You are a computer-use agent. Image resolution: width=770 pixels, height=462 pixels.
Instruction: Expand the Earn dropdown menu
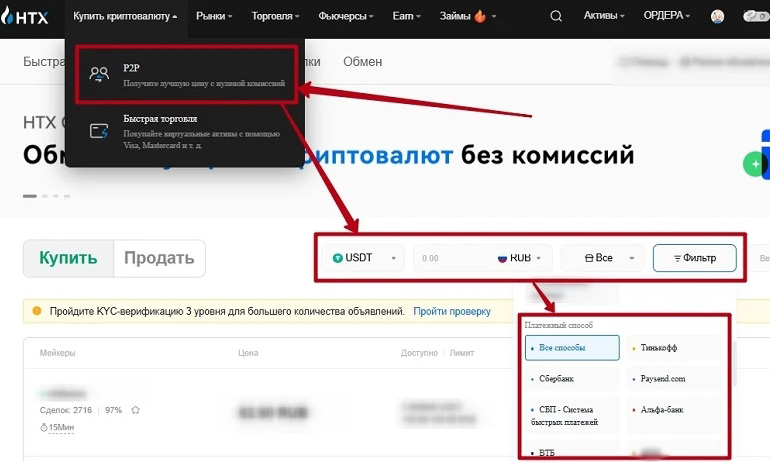407,16
